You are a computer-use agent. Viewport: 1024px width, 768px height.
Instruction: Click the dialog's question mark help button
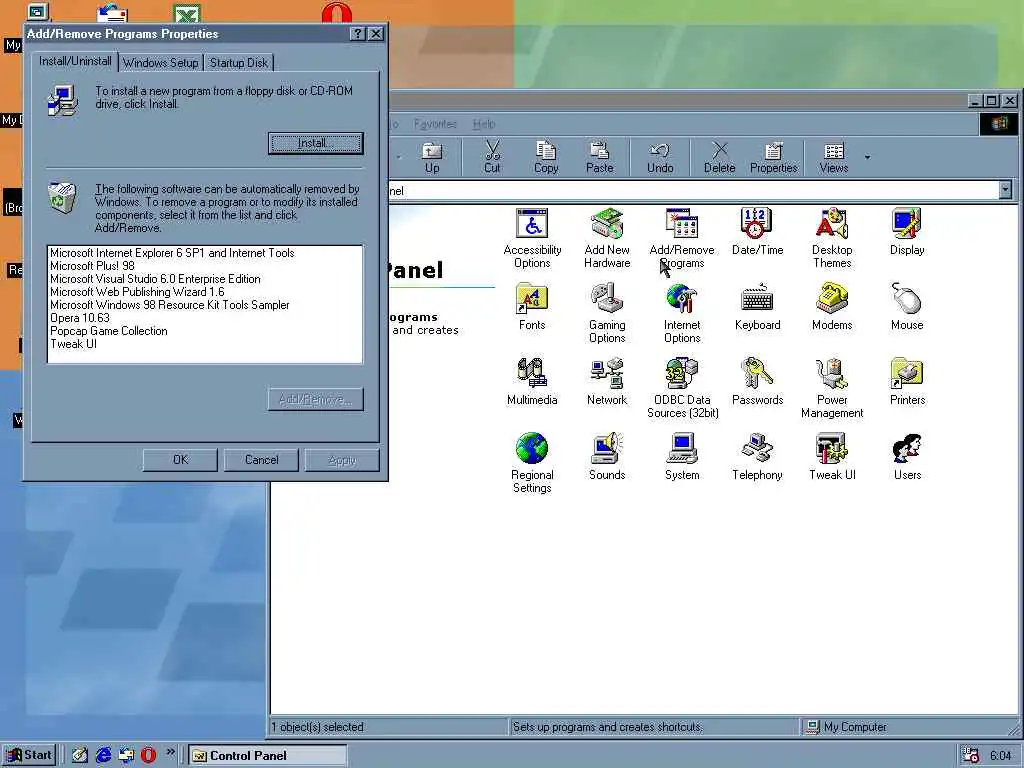[357, 34]
